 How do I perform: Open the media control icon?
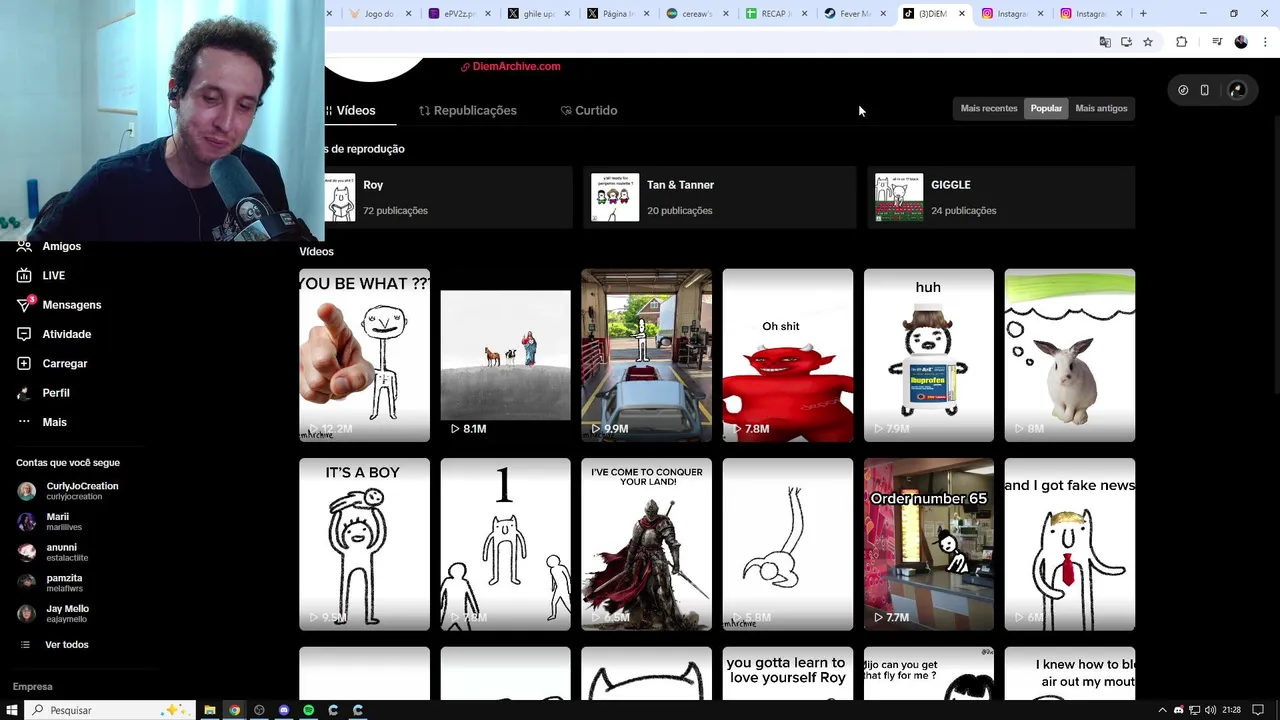coord(1217,42)
